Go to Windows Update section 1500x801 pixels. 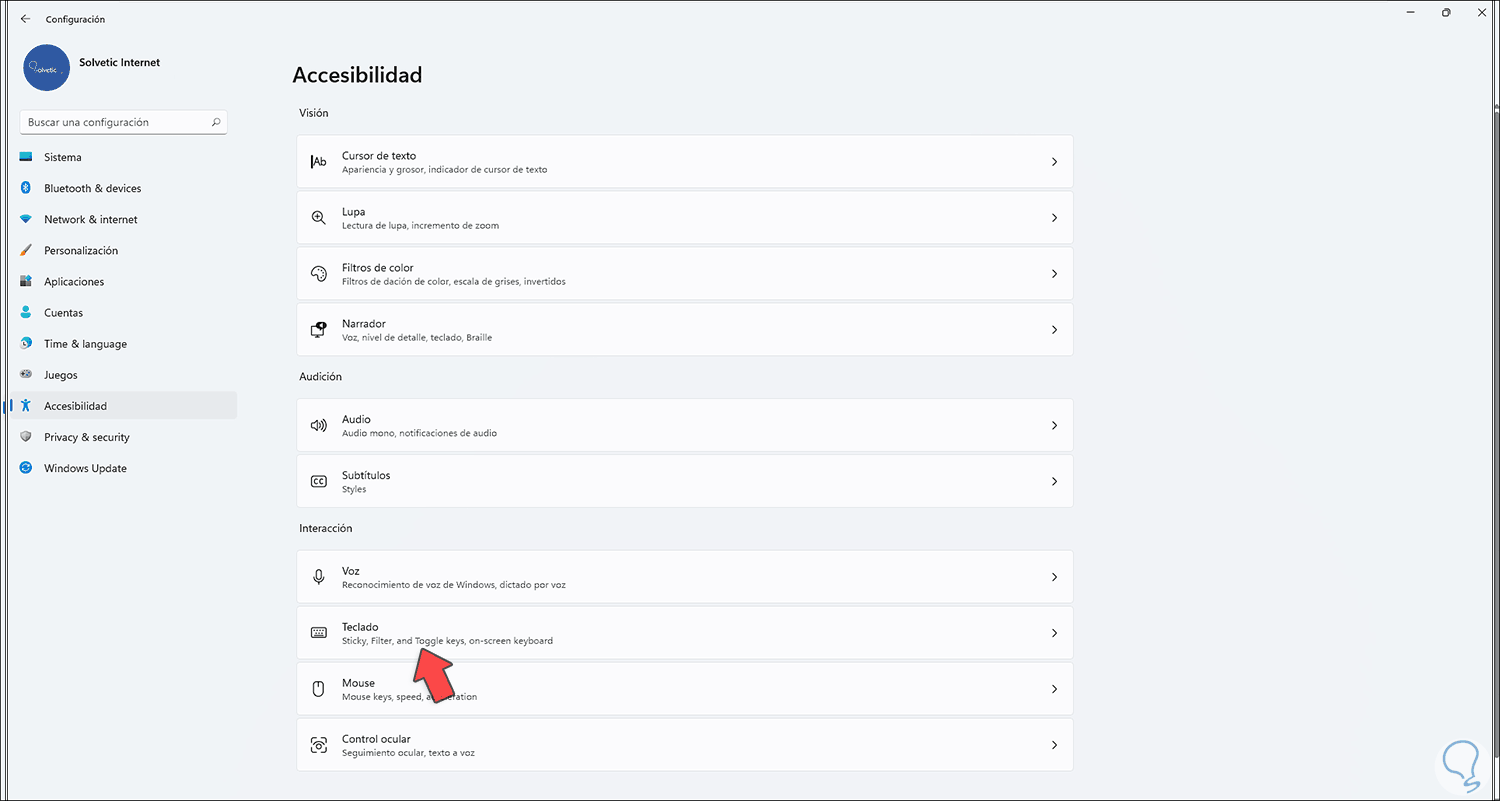pyautogui.click(x=85, y=468)
